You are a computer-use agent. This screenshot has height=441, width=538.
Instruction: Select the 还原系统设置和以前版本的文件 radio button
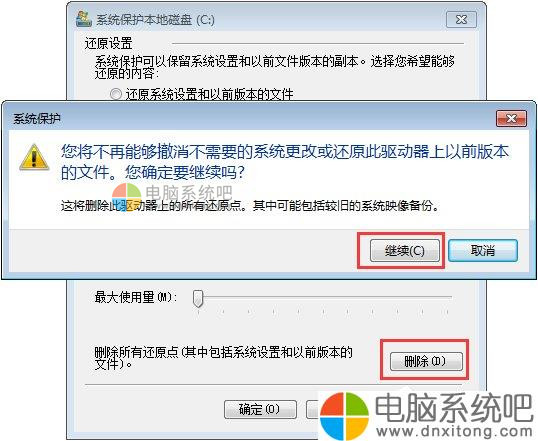pyautogui.click(x=116, y=94)
